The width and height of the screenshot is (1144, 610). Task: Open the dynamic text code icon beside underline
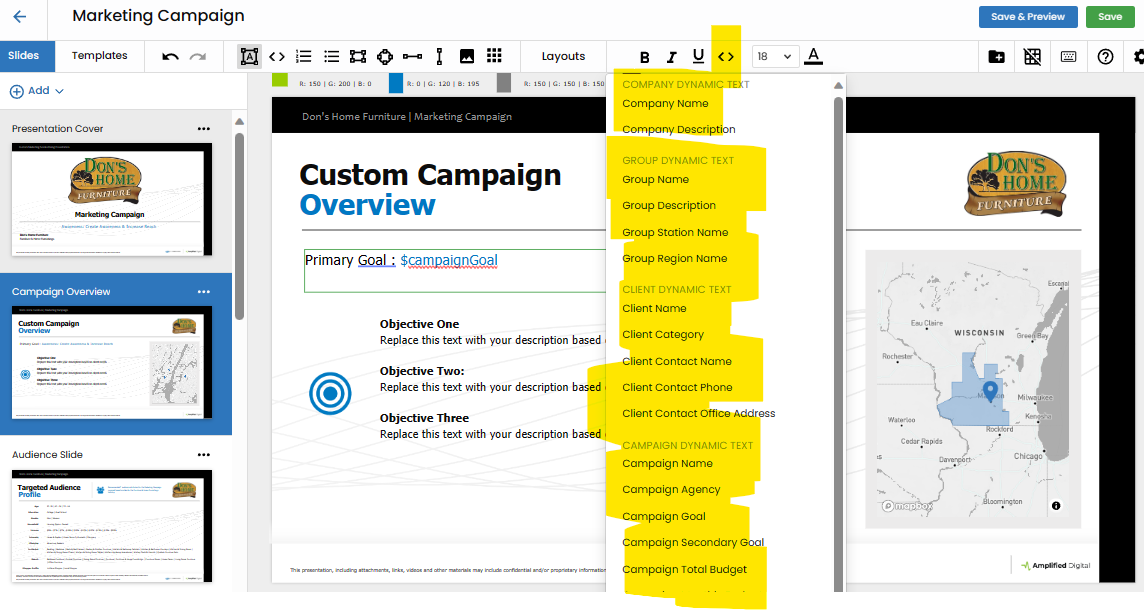pyautogui.click(x=726, y=57)
